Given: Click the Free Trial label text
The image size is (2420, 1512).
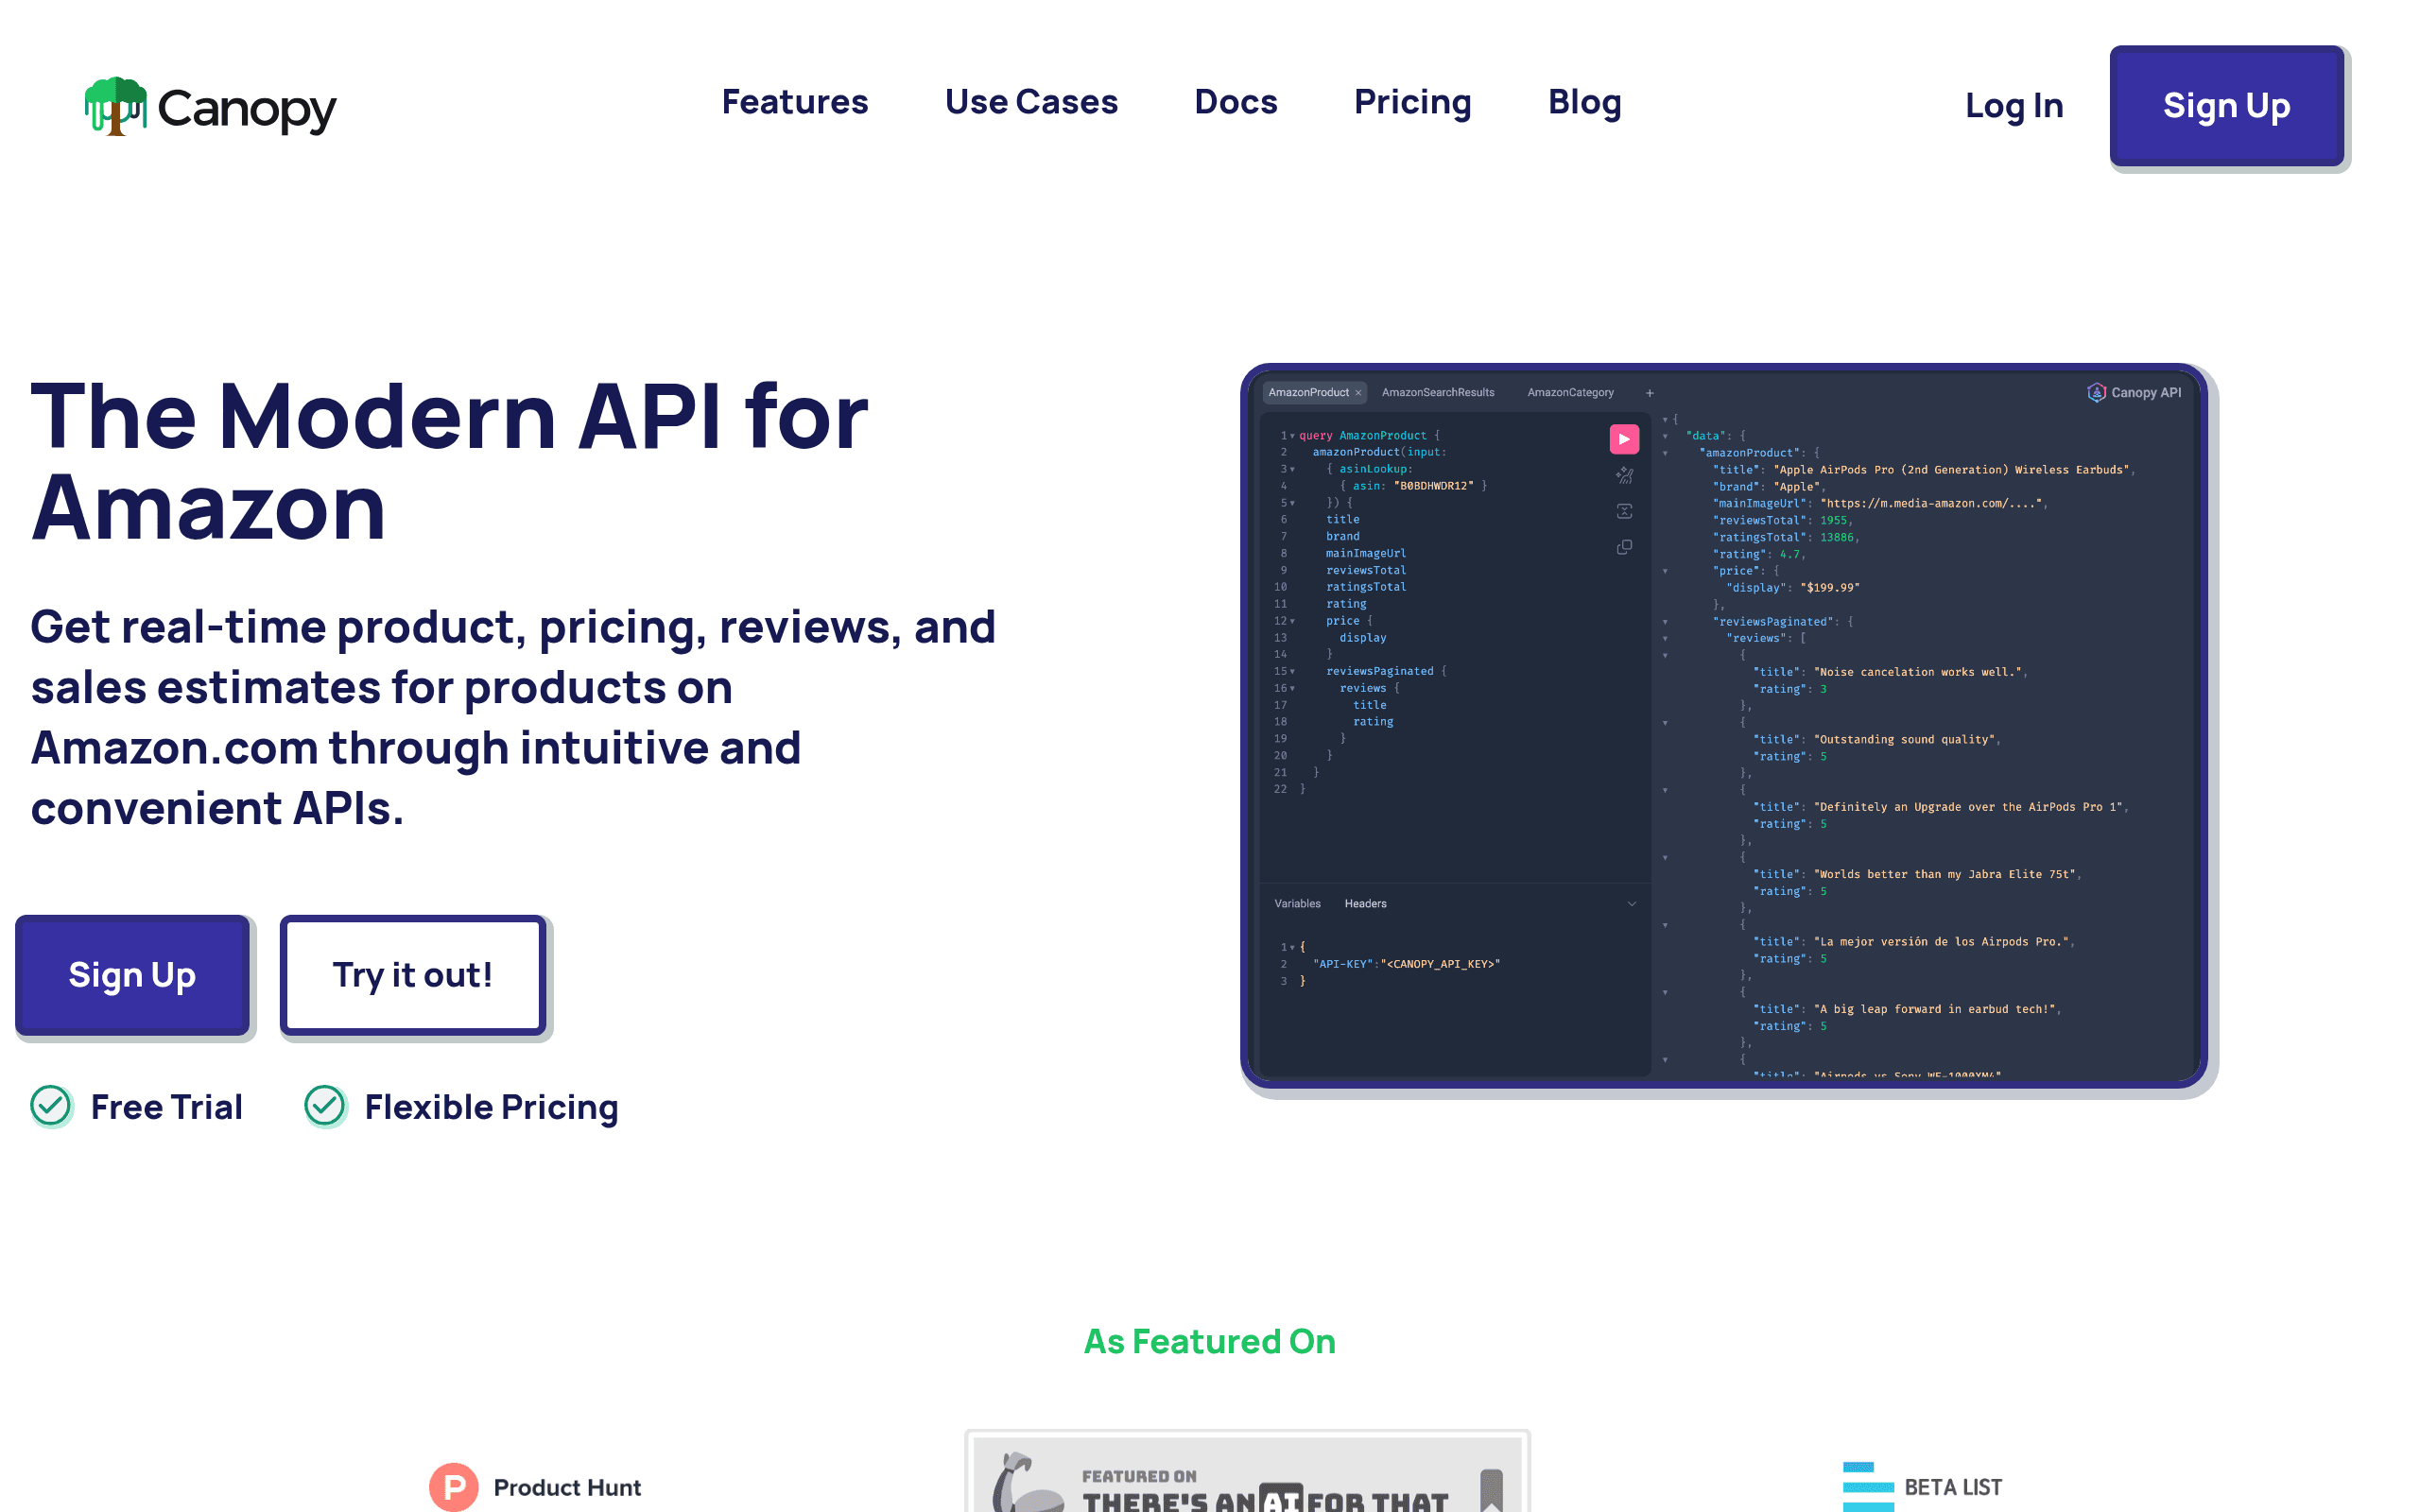Looking at the screenshot, I should tap(167, 1107).
